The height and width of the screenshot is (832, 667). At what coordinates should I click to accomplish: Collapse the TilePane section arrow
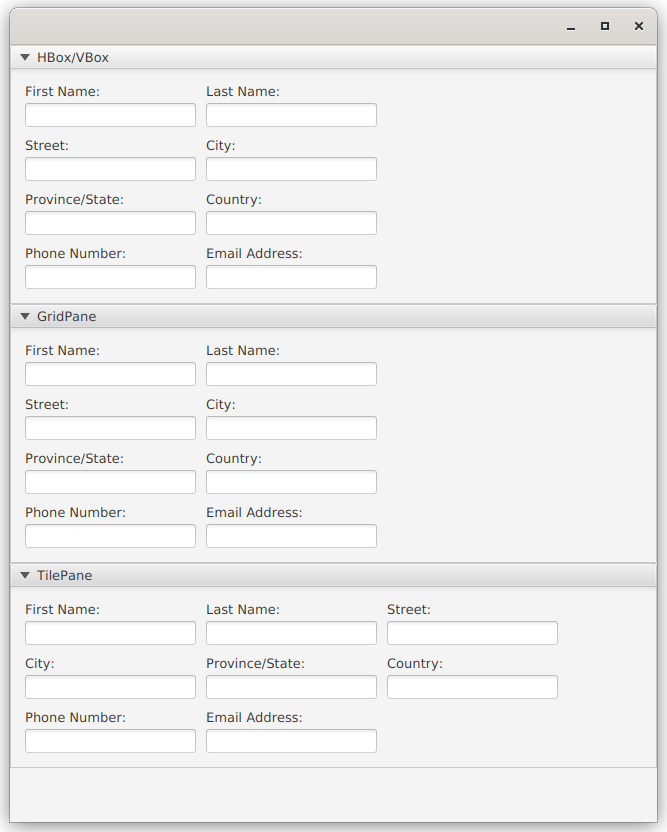click(25, 575)
